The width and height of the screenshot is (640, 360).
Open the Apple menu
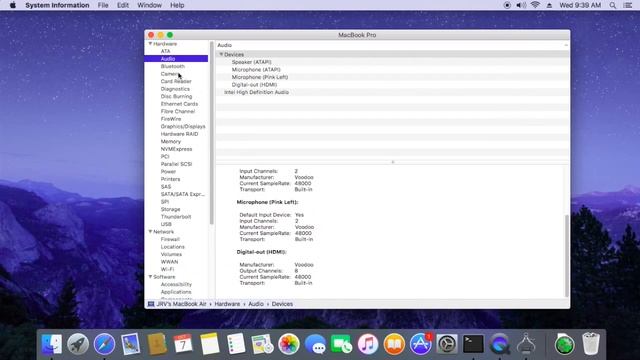(x=13, y=5)
